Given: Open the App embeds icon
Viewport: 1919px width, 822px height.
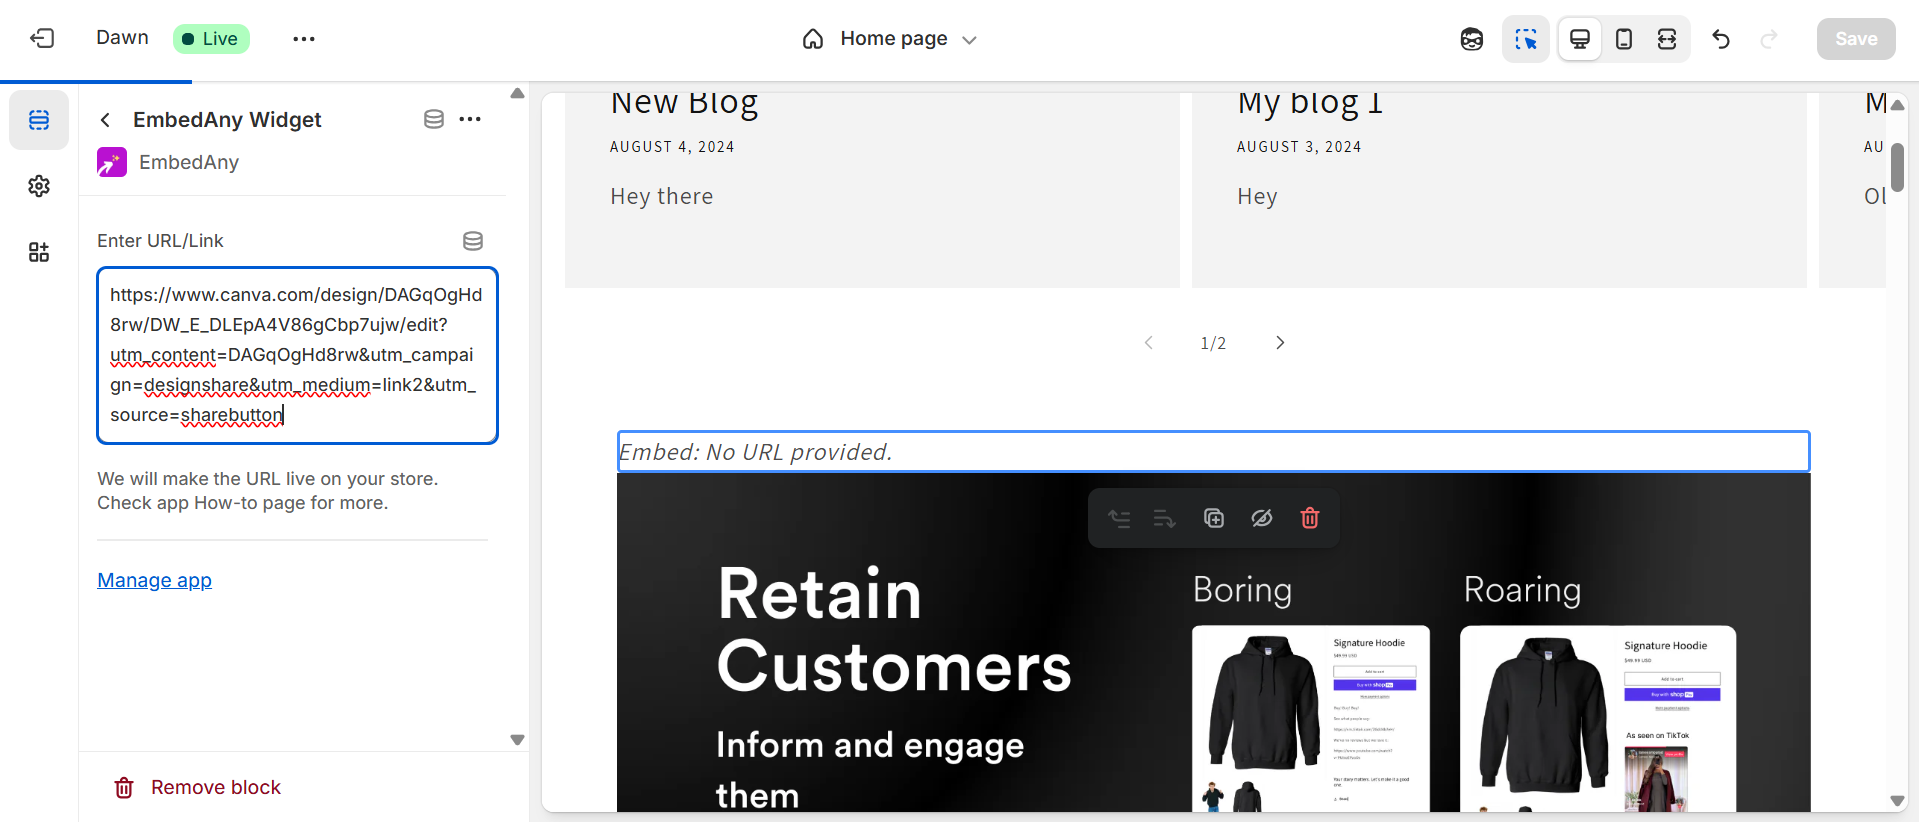Looking at the screenshot, I should coord(39,252).
